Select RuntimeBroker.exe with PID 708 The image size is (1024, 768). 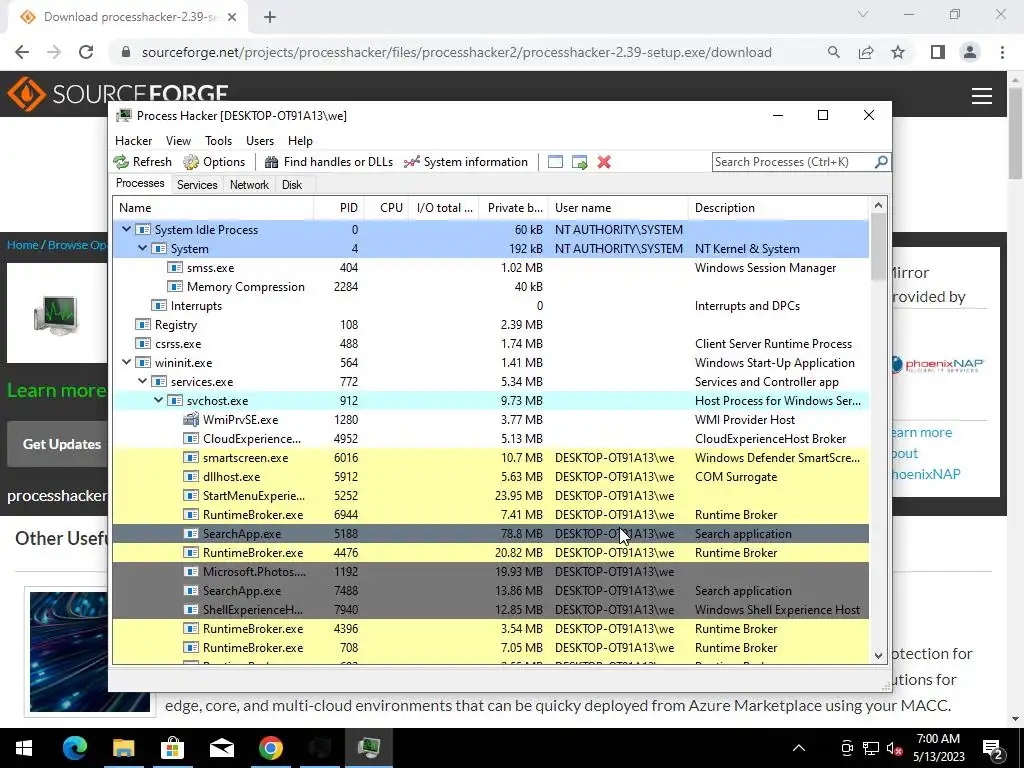click(x=490, y=648)
